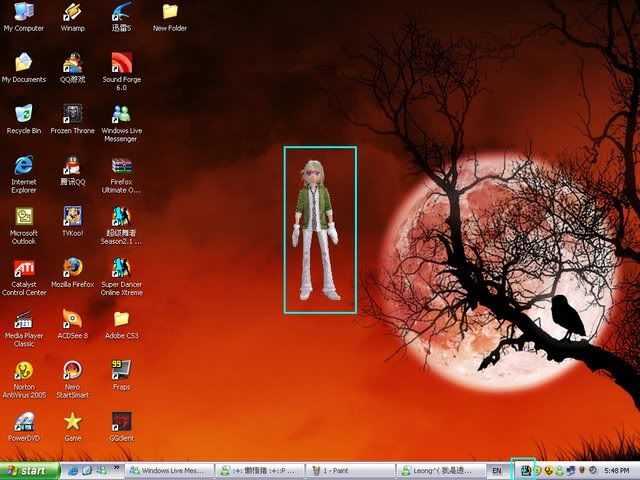Screen dimensions: 640x480
Task: Click the green Messenger tray icon
Action: pos(560,471)
